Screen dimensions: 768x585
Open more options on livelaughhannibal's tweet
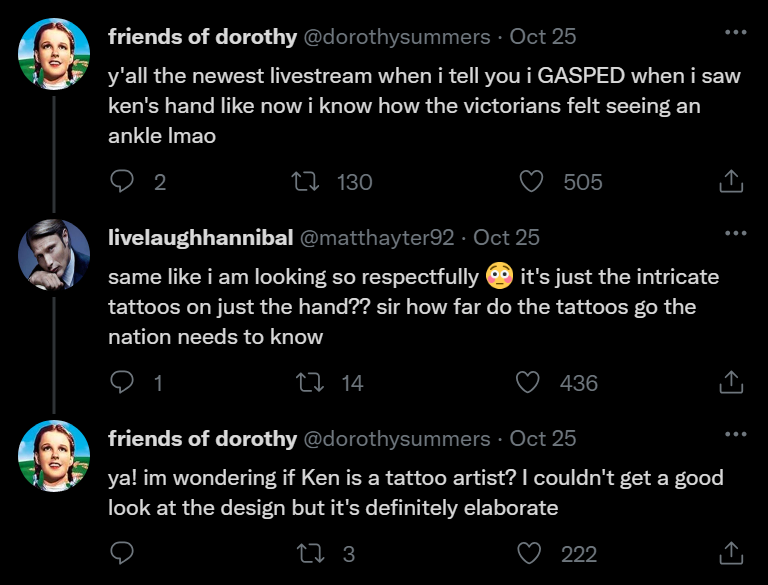735,234
